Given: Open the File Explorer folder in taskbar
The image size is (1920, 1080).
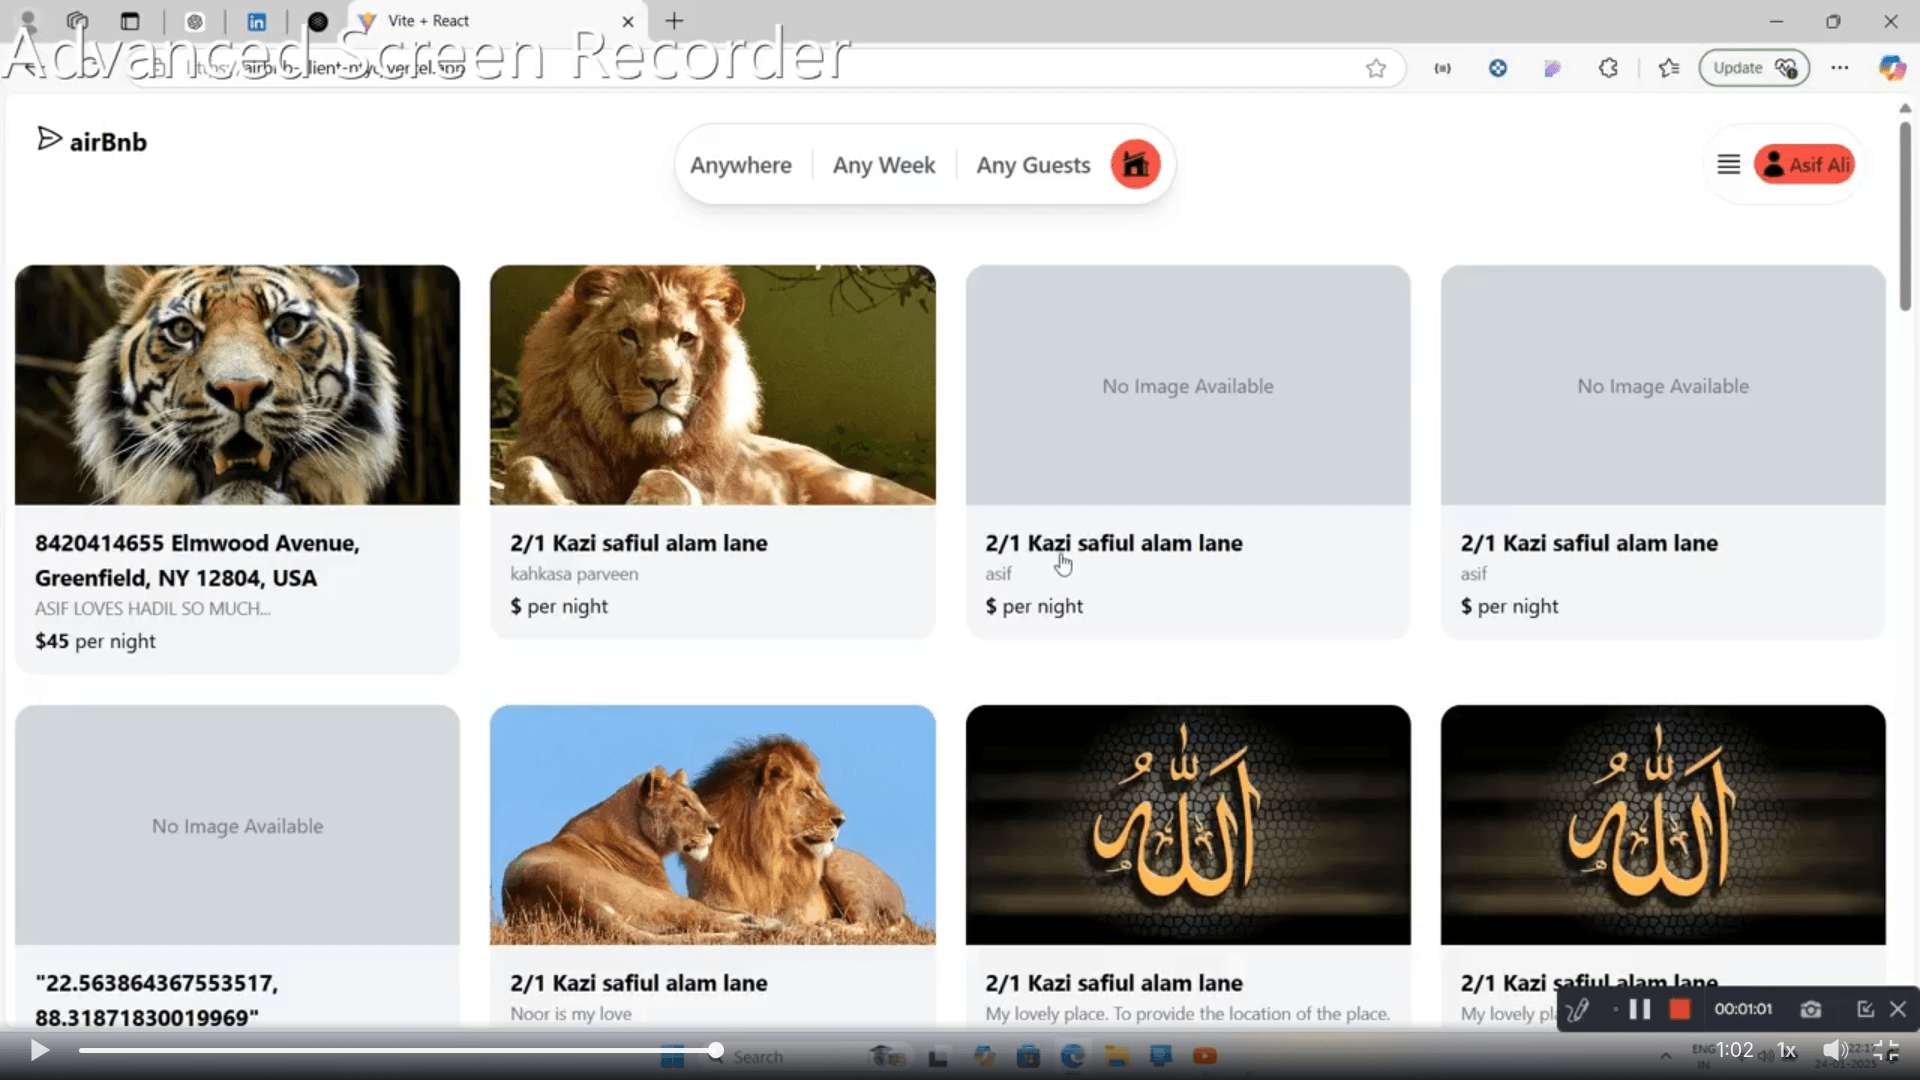Looking at the screenshot, I should coord(1117,1056).
